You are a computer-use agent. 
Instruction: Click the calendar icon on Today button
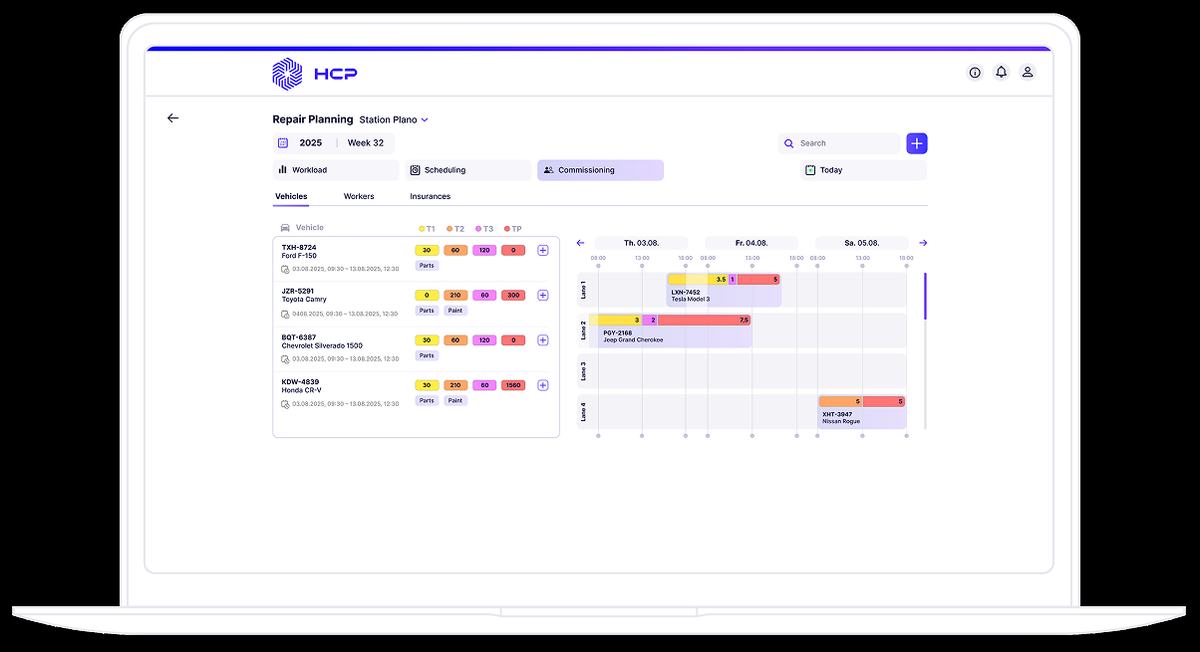(x=811, y=170)
